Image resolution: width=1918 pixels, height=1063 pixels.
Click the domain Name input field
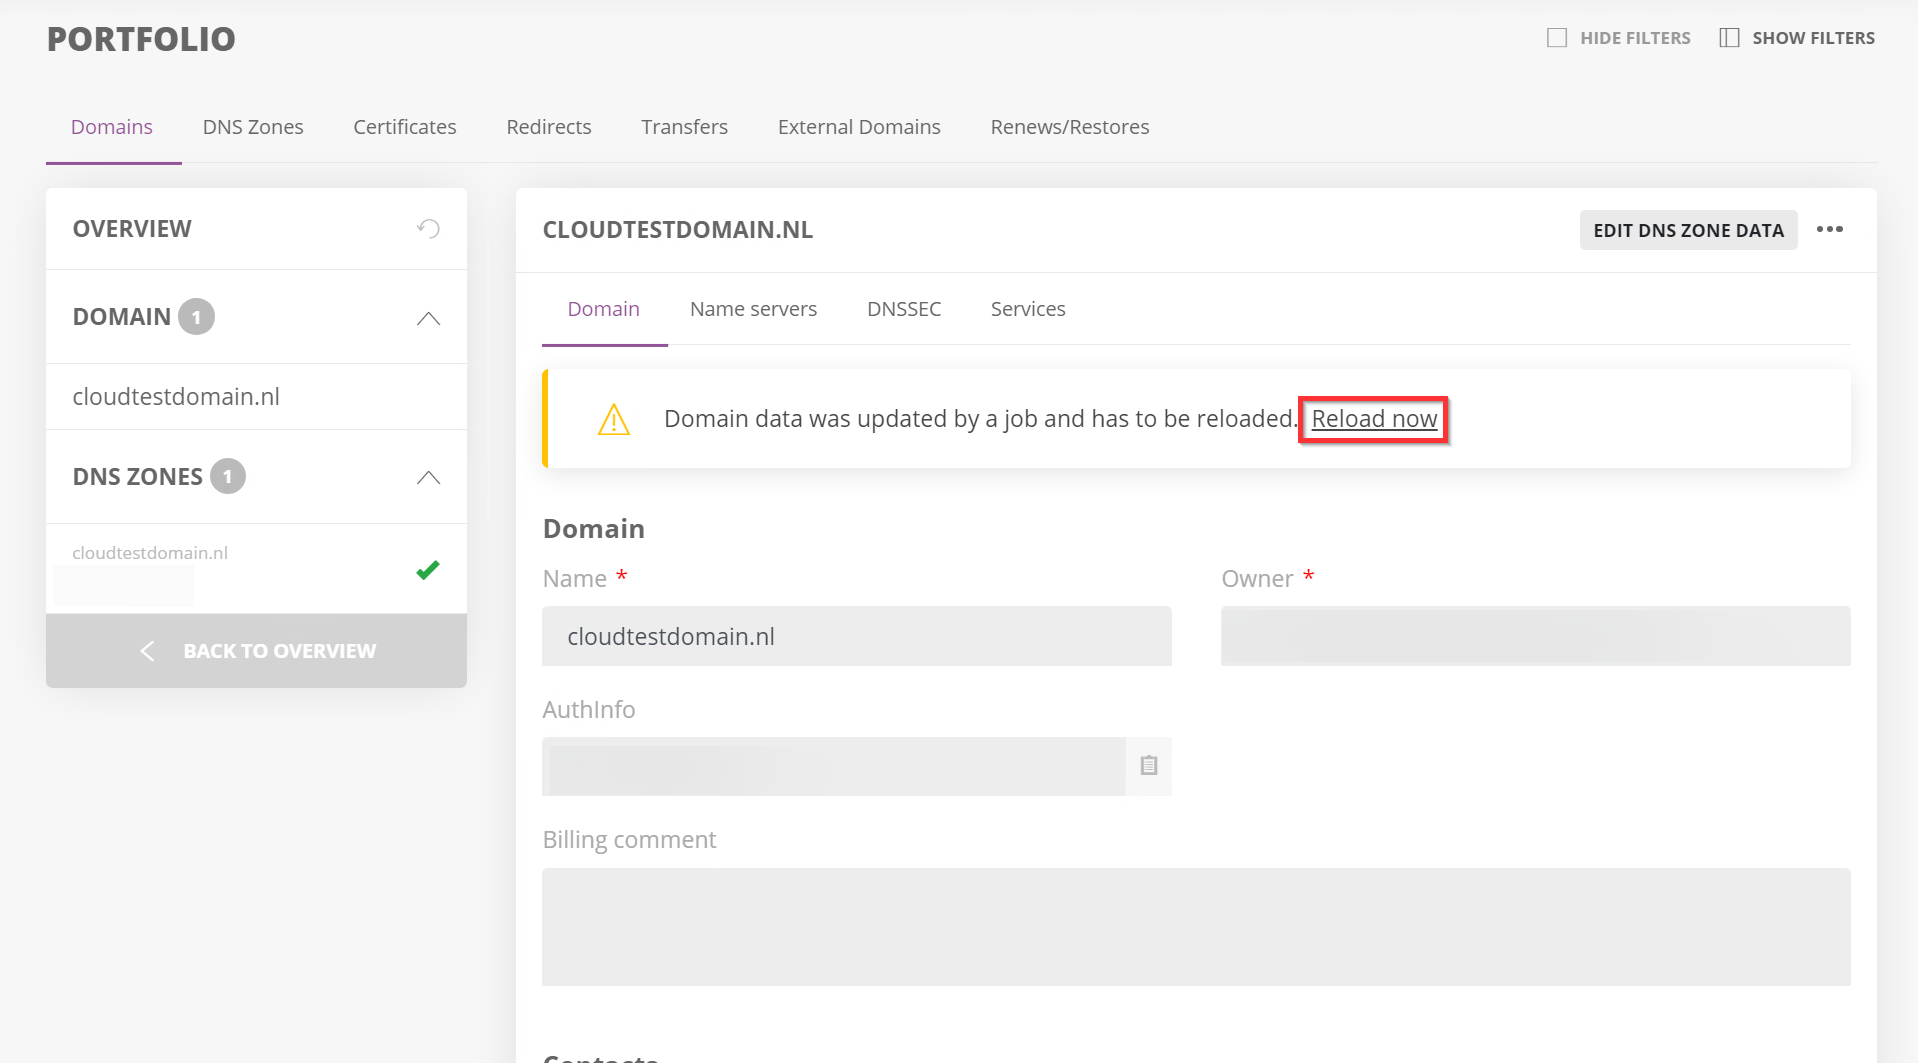pyautogui.click(x=857, y=636)
